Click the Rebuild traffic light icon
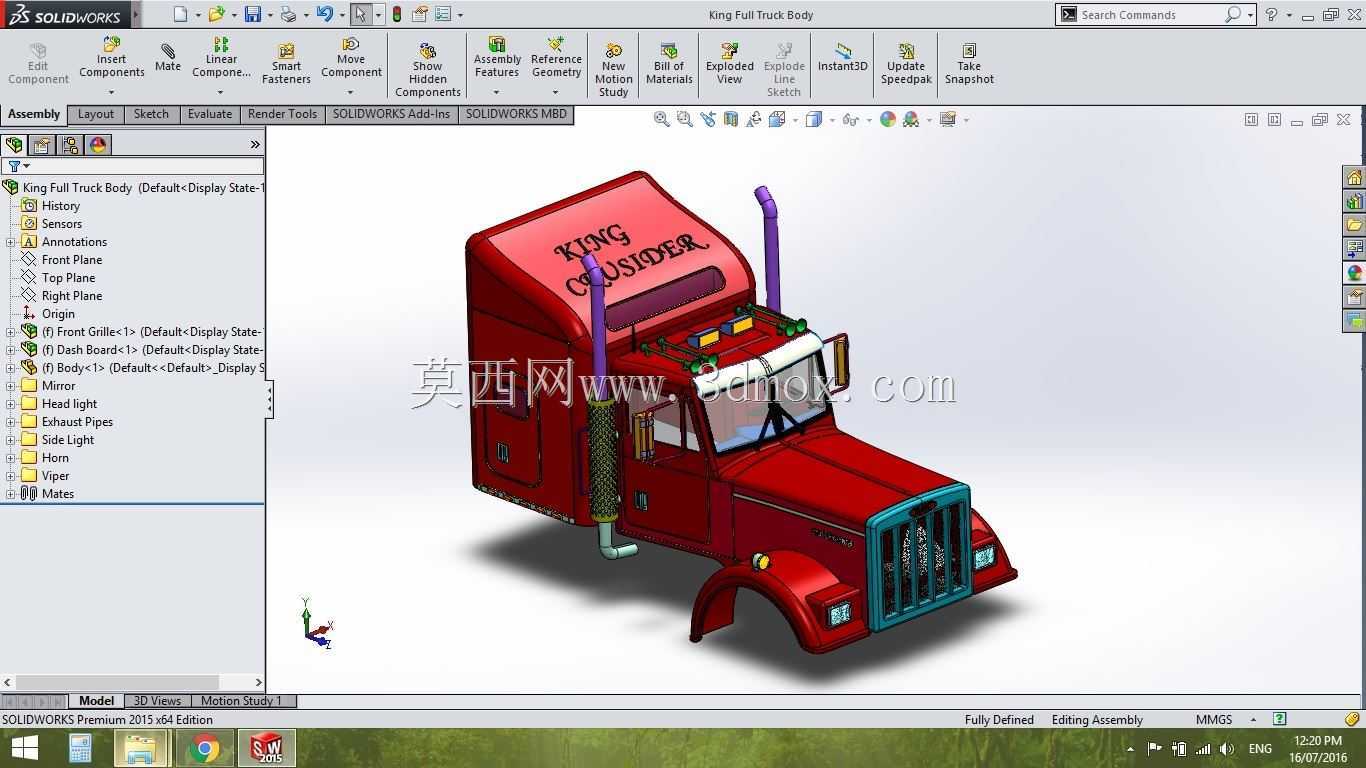The width and height of the screenshot is (1366, 768). click(x=397, y=14)
